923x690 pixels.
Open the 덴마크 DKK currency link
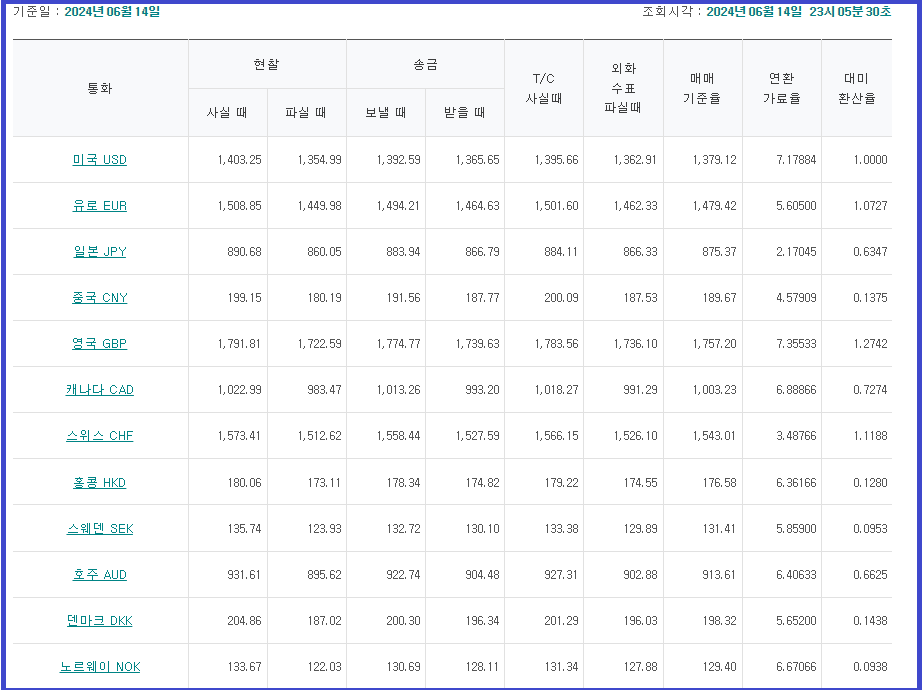coord(99,621)
